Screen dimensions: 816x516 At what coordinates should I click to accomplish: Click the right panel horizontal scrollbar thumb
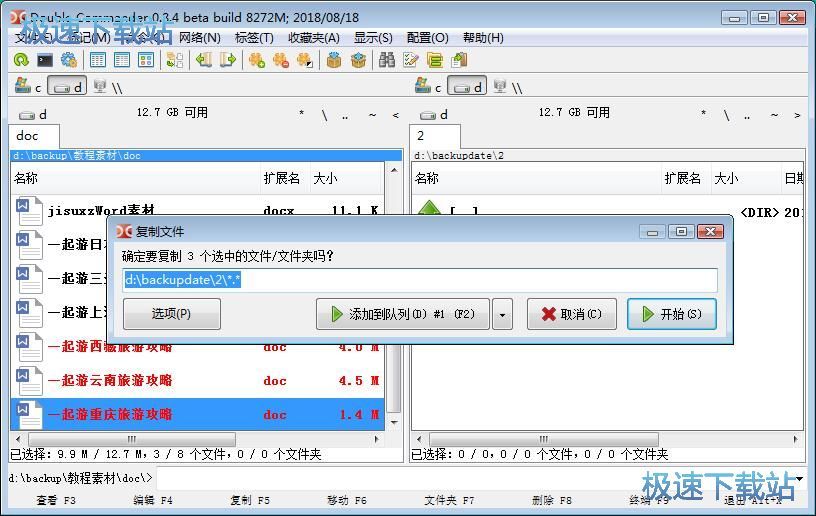(x=543, y=439)
